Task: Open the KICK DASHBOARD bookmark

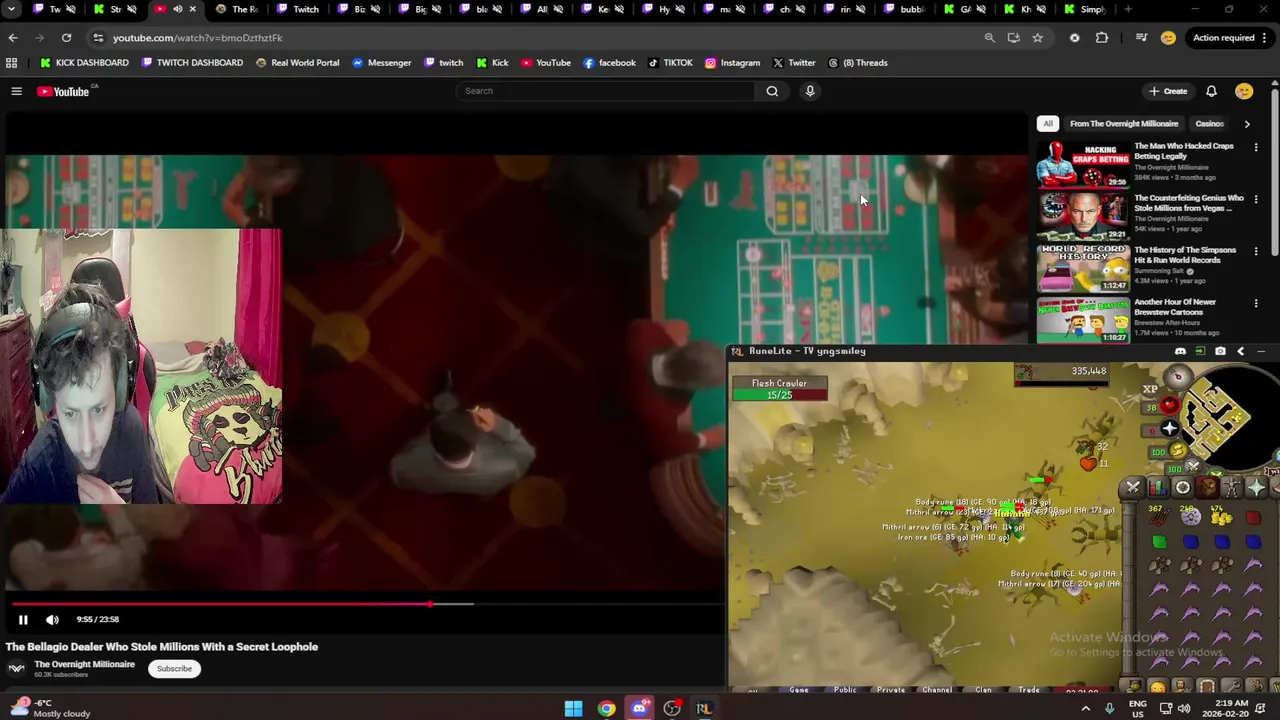Action: tap(84, 63)
